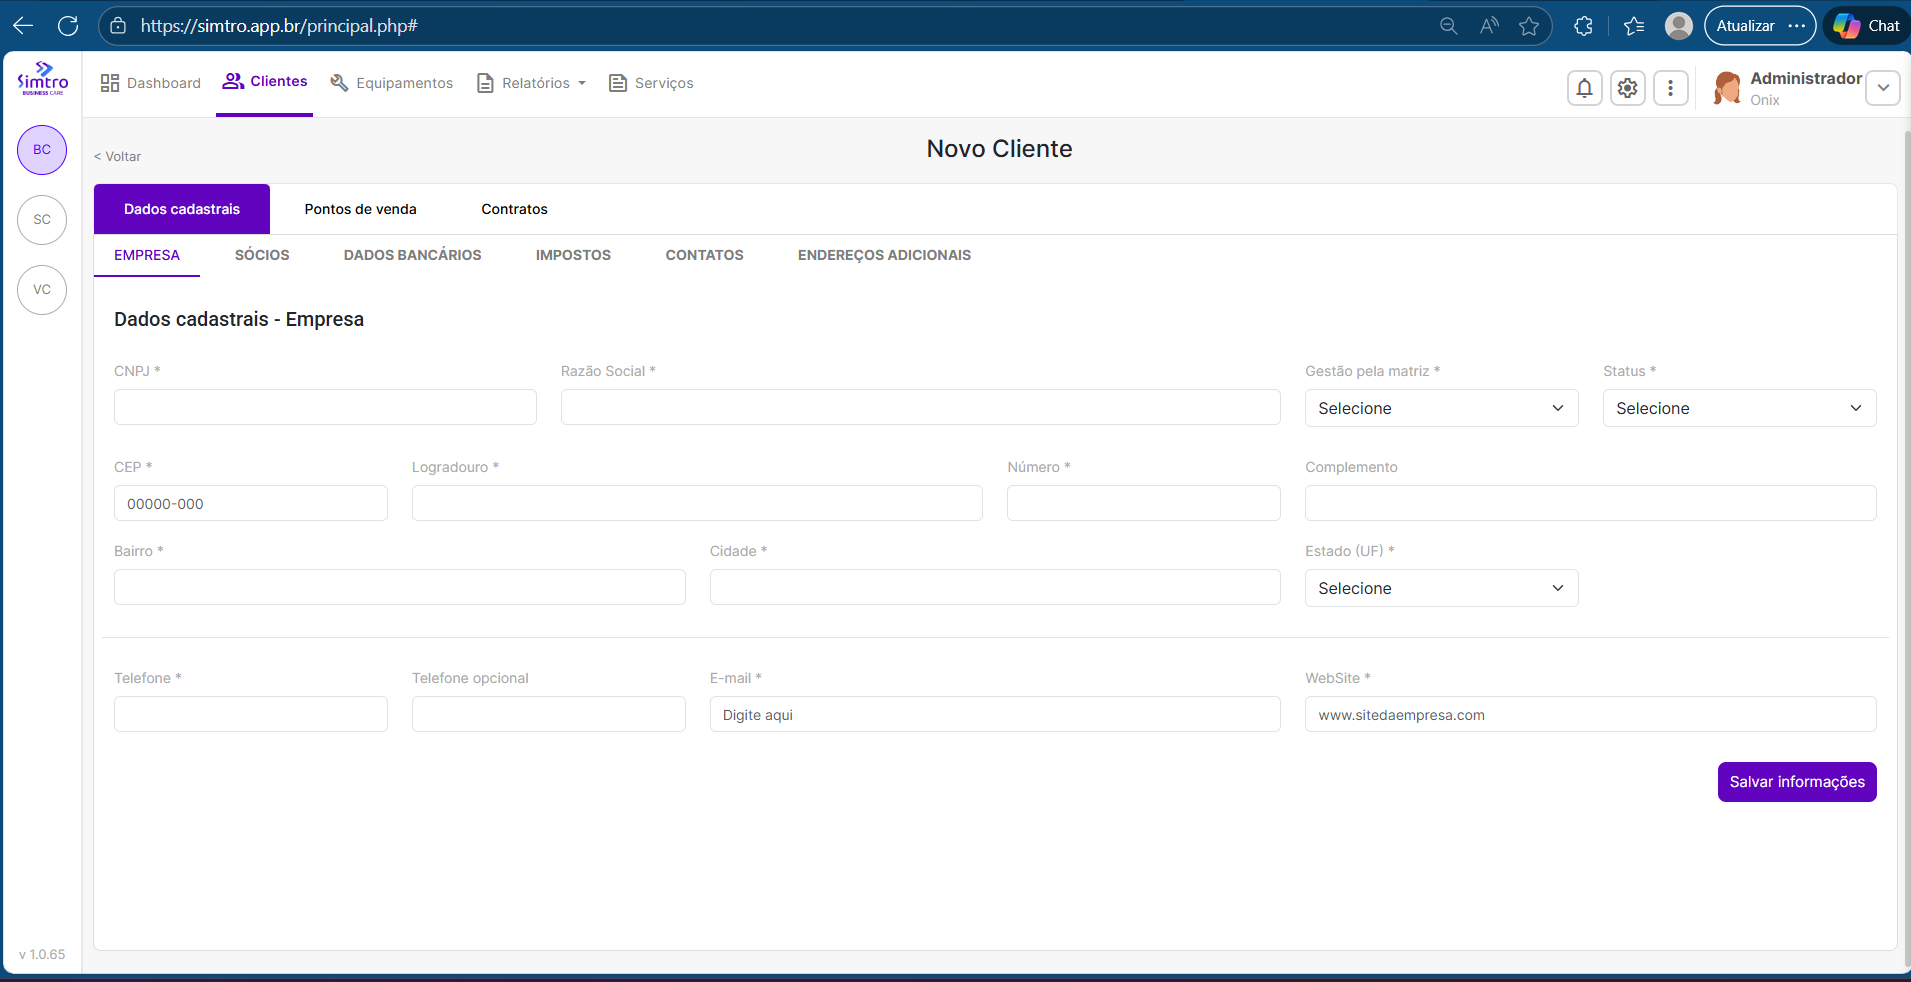Open the settings gear icon
Viewport: 1911px width, 982px height.
tap(1627, 88)
